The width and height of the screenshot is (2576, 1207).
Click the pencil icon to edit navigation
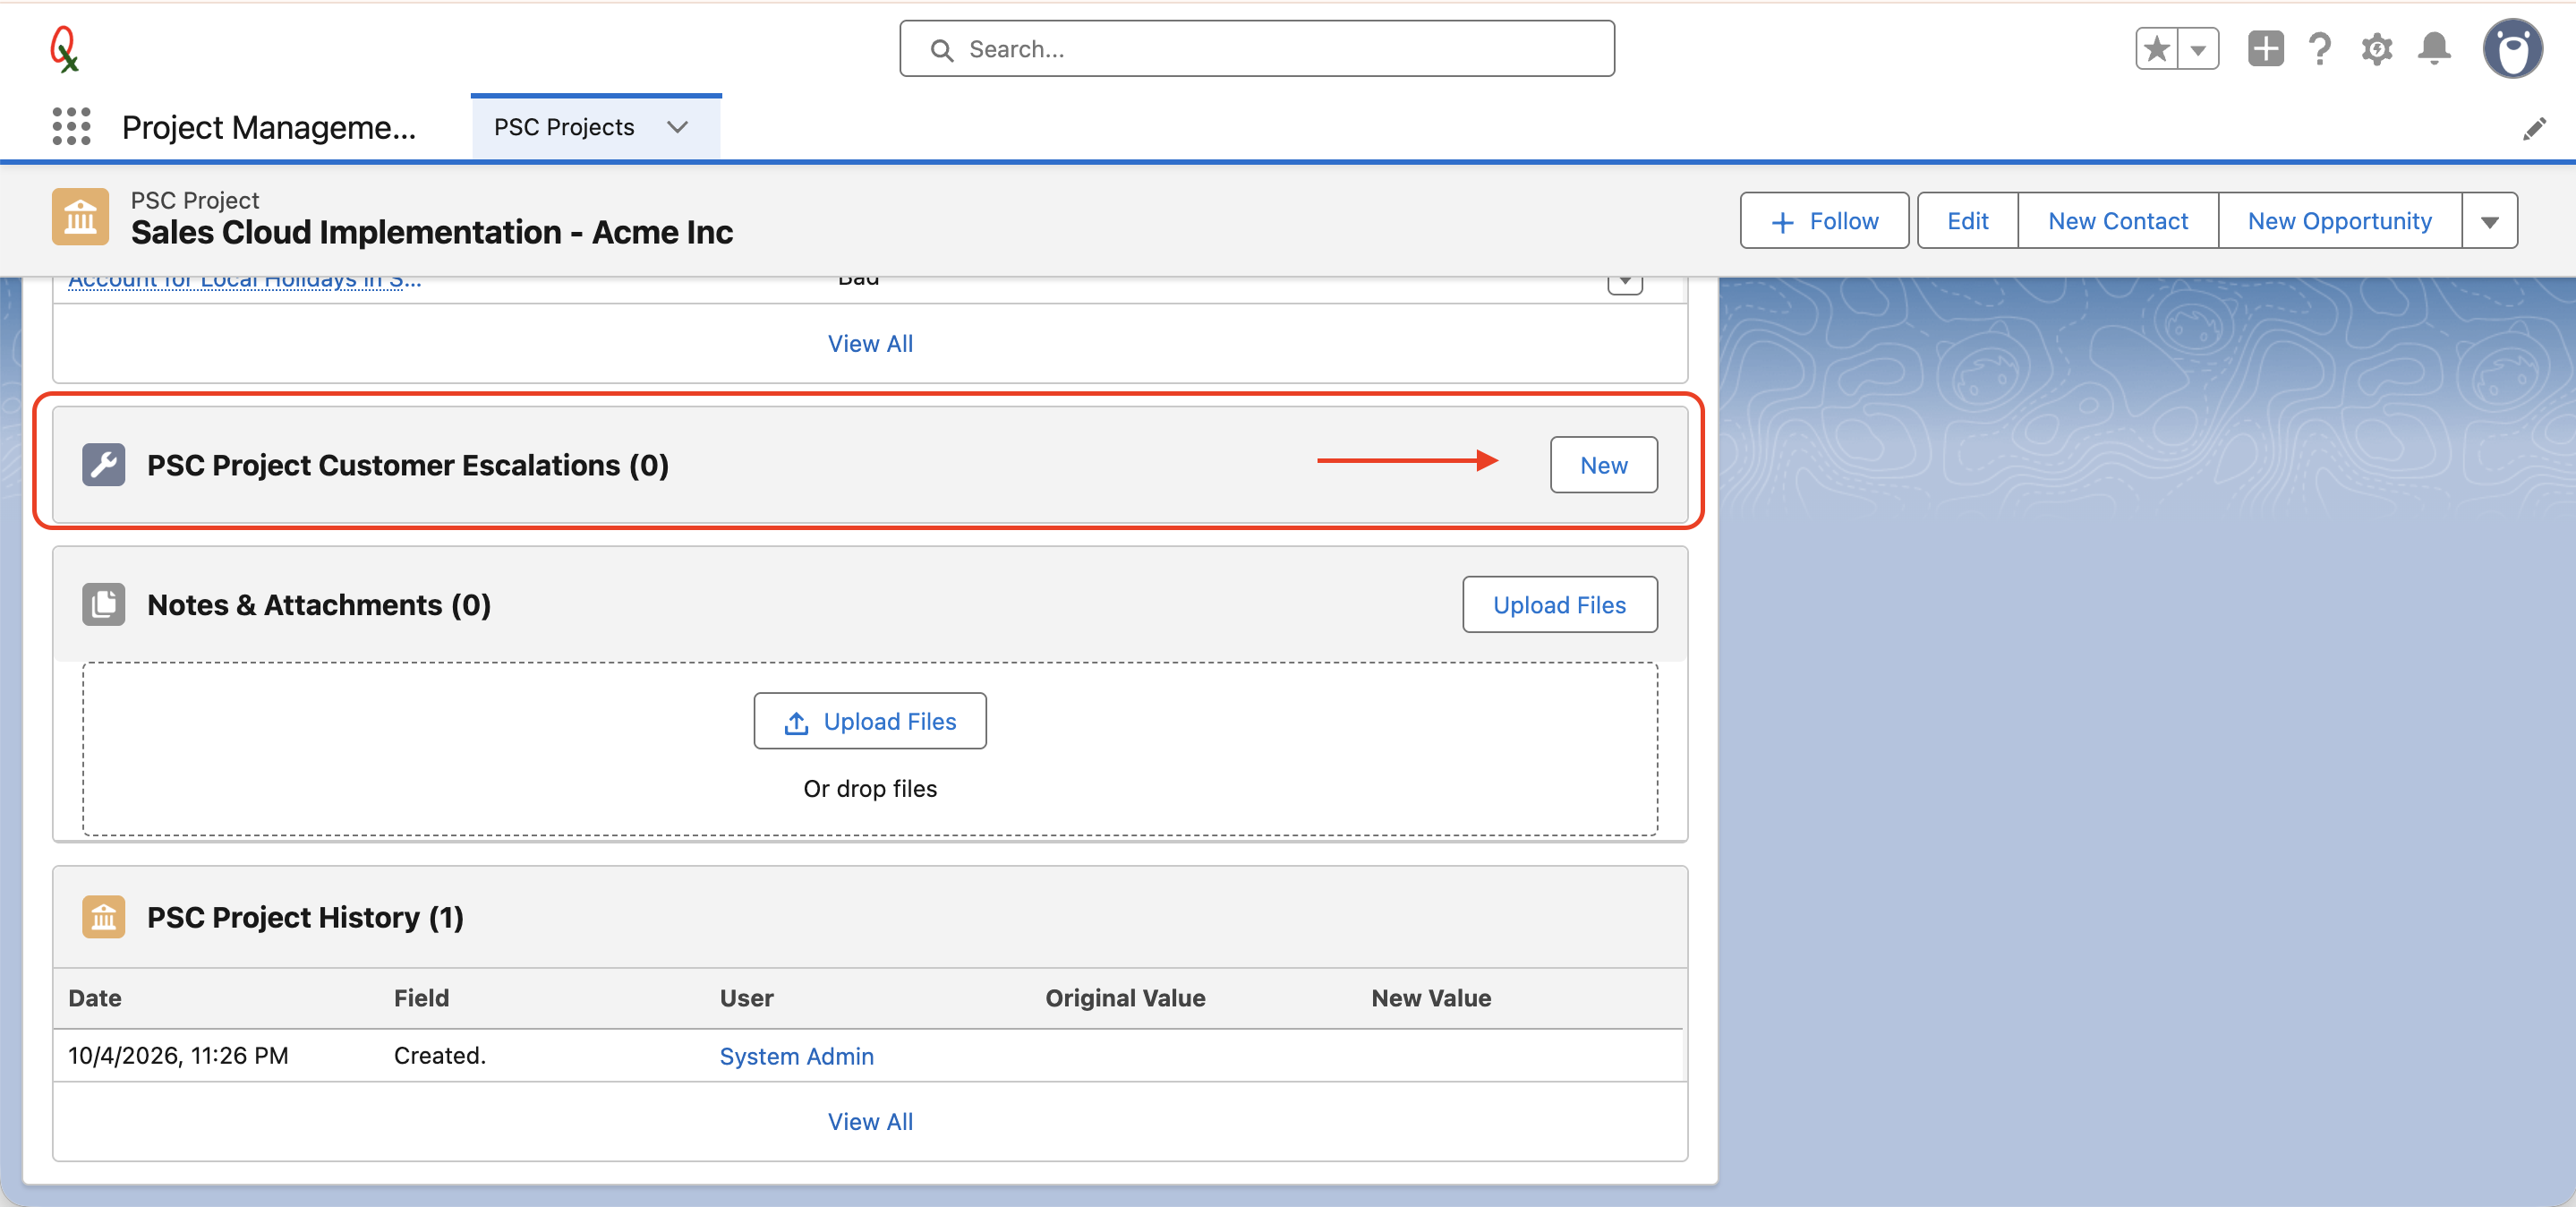(x=2533, y=128)
